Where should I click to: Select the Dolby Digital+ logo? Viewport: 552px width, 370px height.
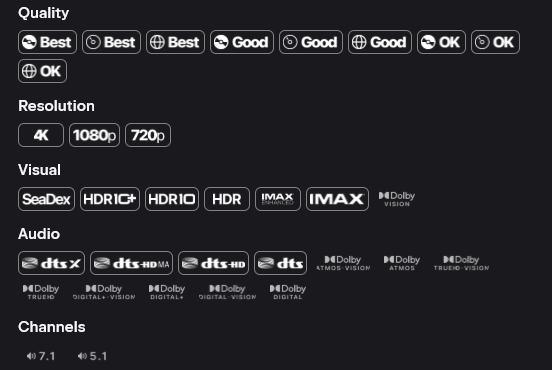(167, 292)
